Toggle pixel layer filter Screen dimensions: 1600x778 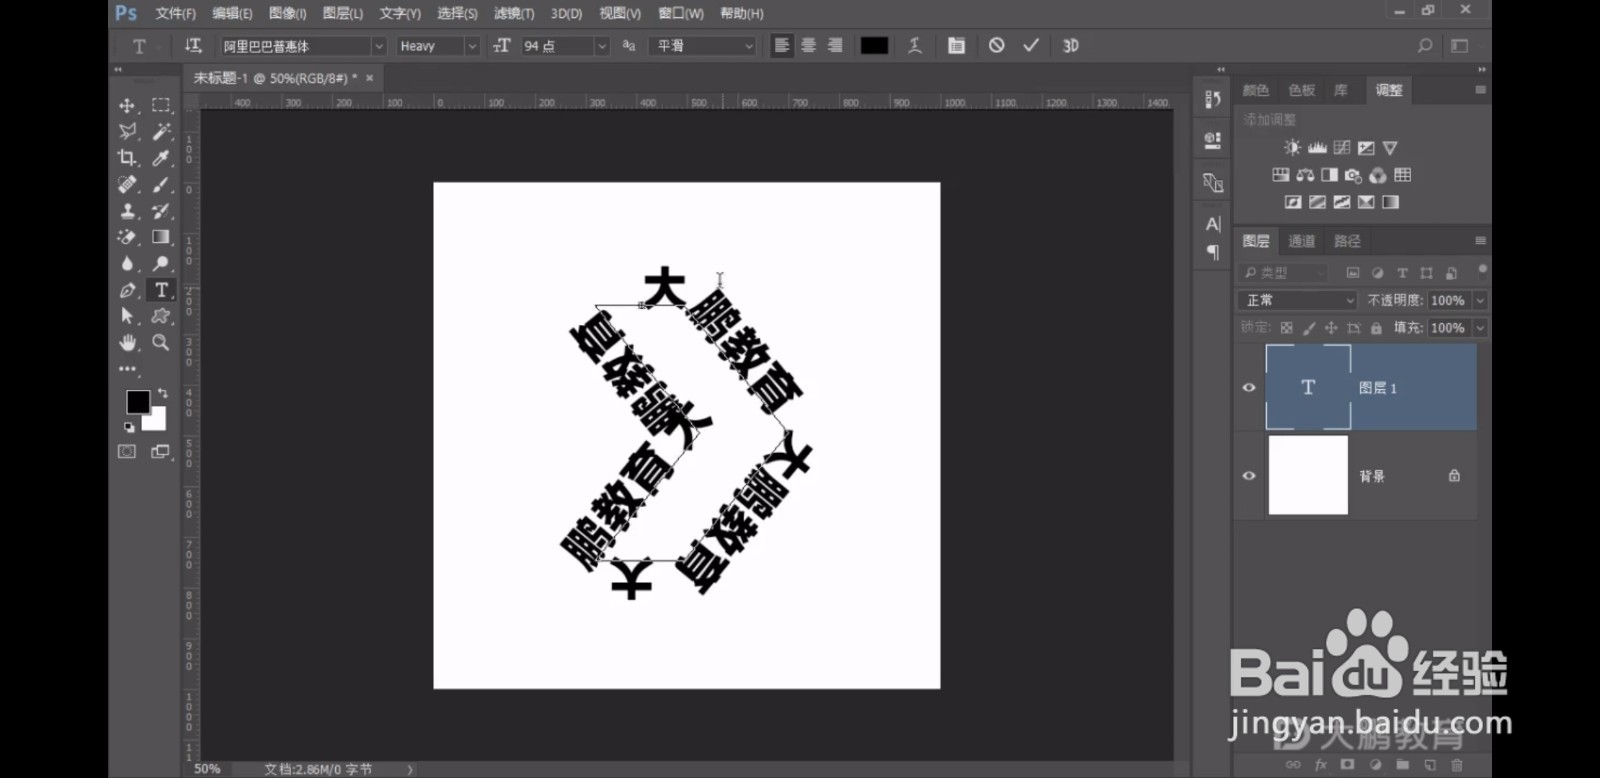click(1353, 273)
